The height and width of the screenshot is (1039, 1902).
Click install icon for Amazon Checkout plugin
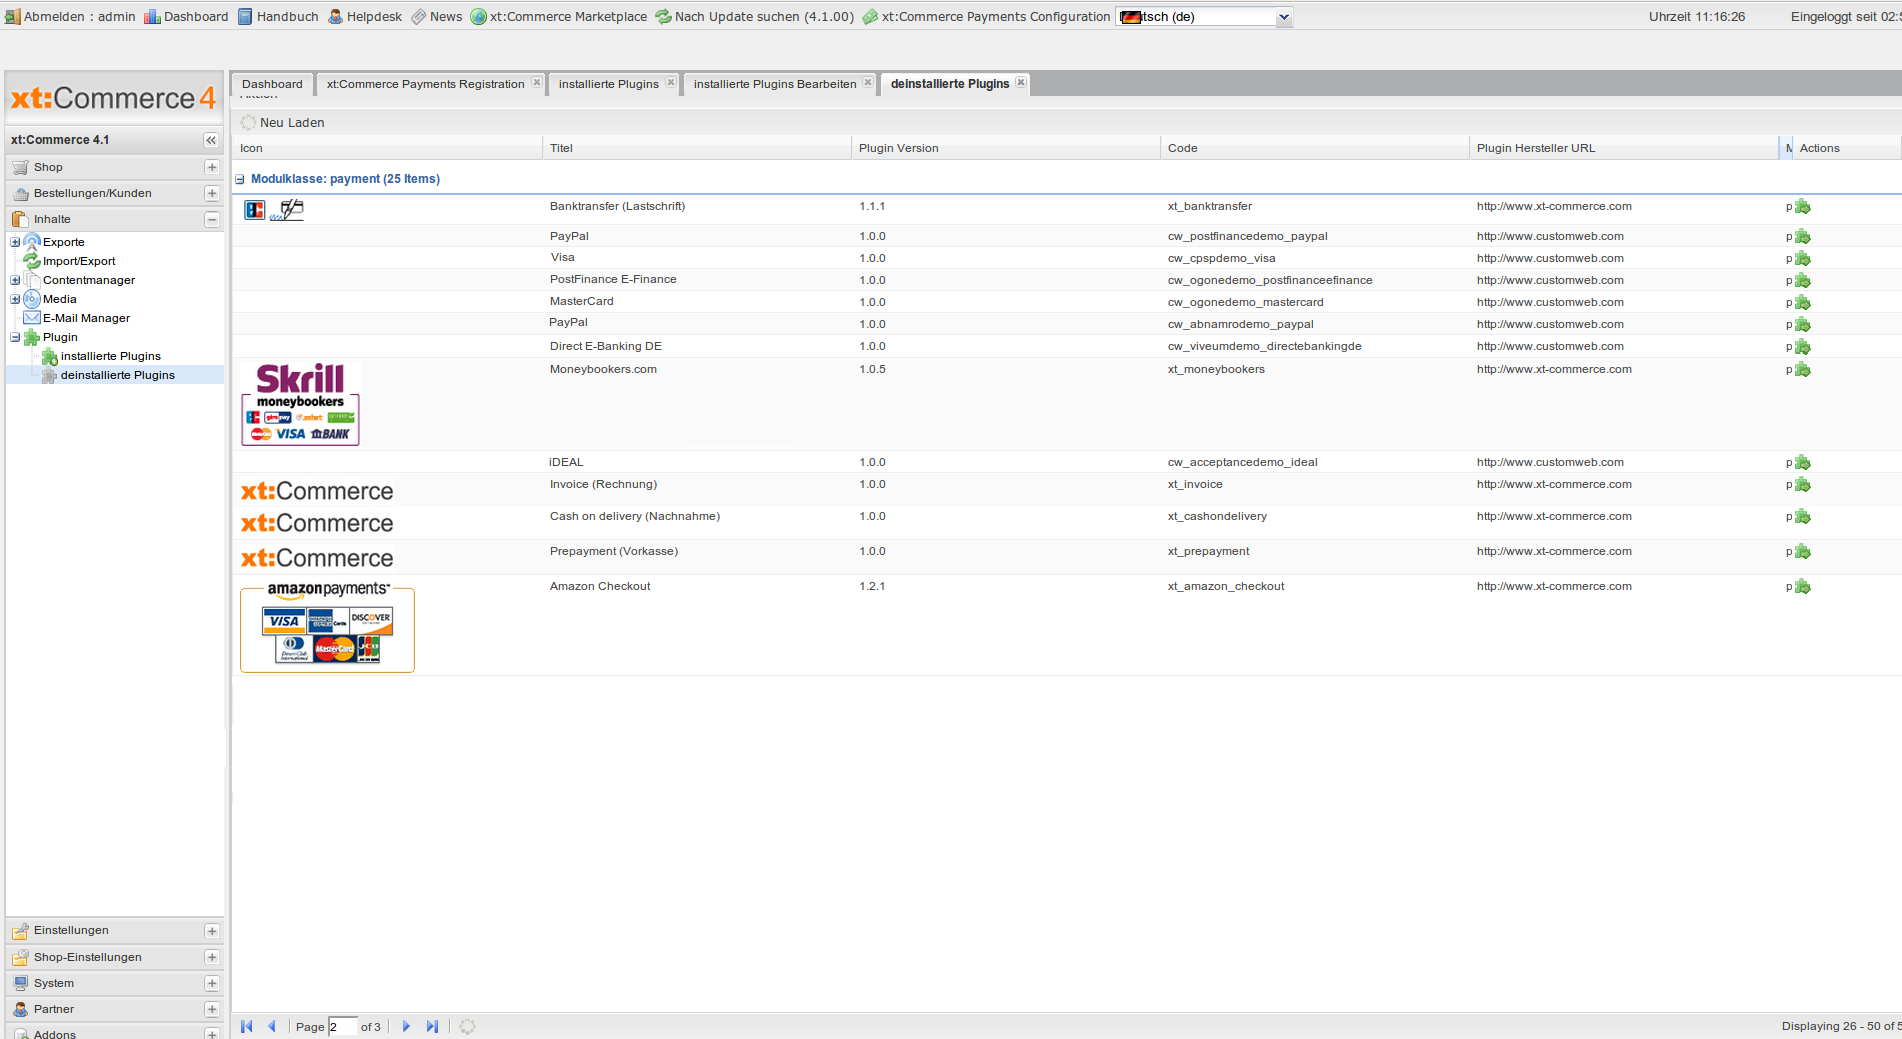pos(1802,587)
